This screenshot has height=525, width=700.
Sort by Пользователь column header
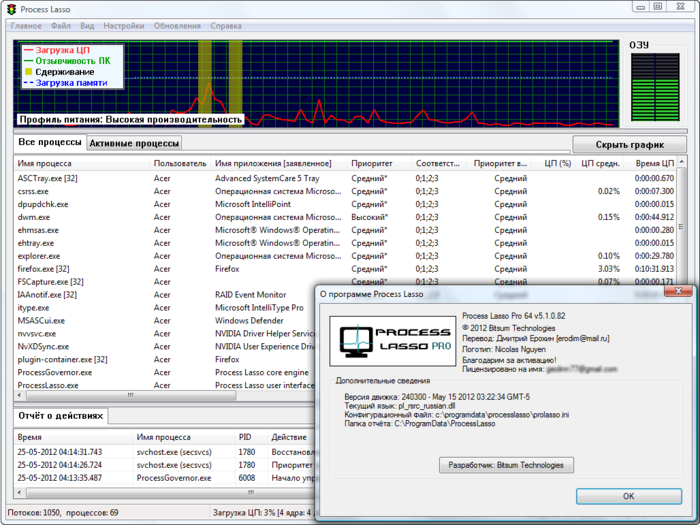[180, 163]
